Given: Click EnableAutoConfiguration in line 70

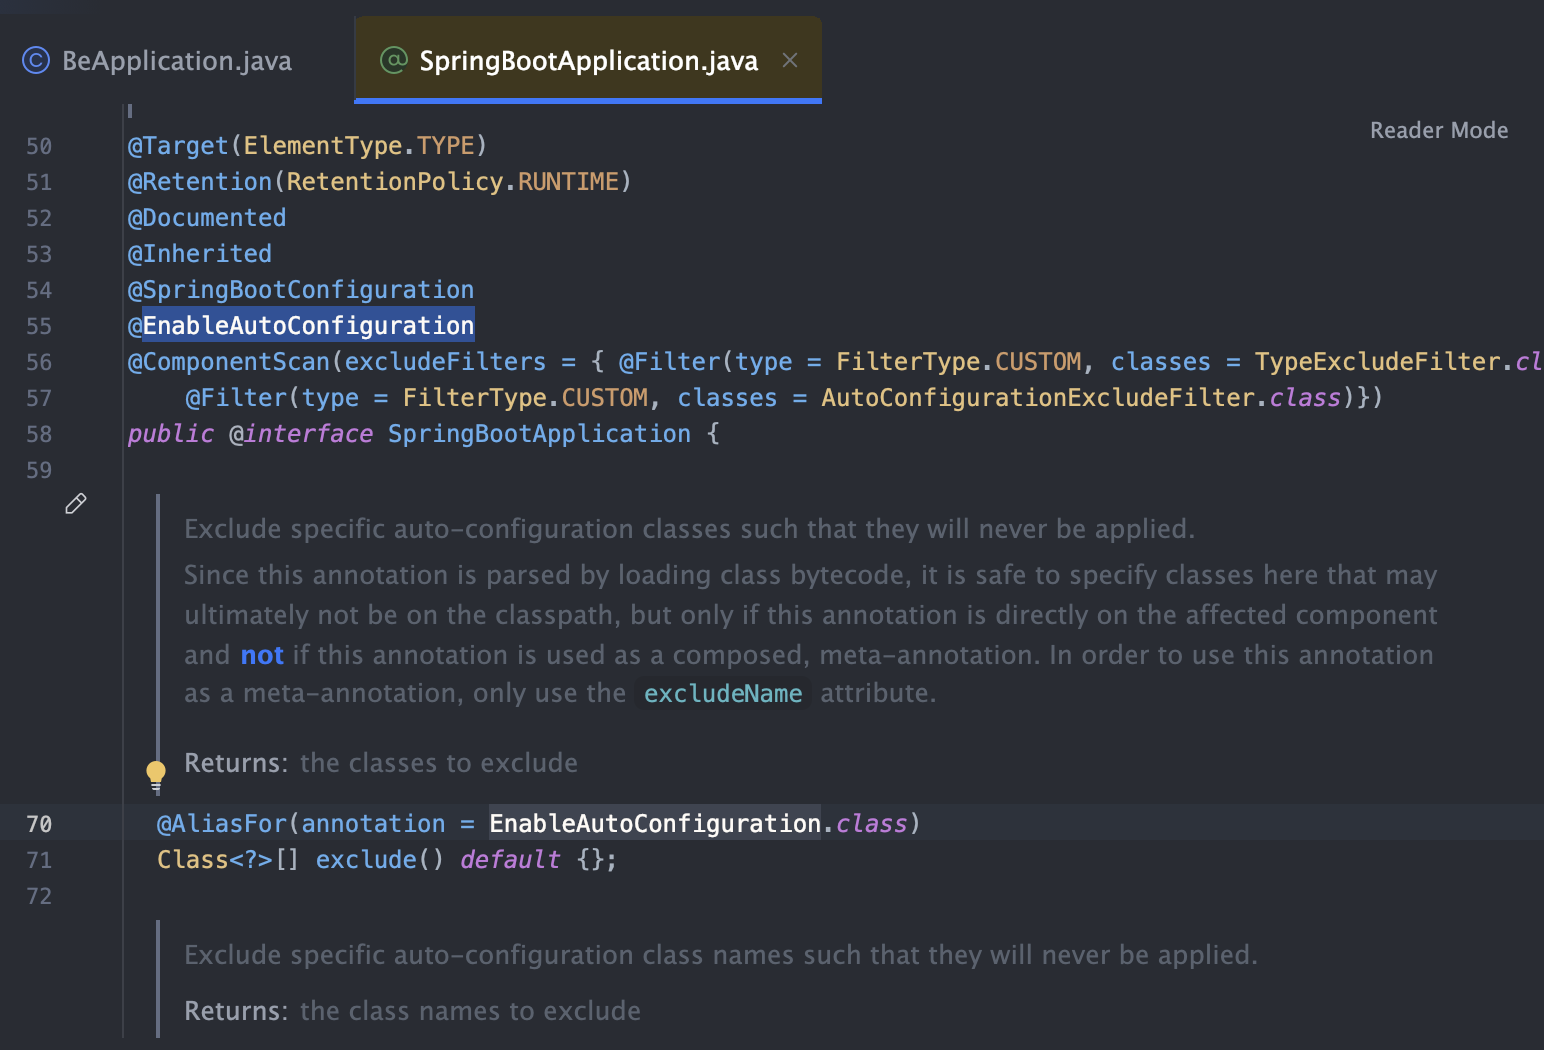Looking at the screenshot, I should [655, 824].
